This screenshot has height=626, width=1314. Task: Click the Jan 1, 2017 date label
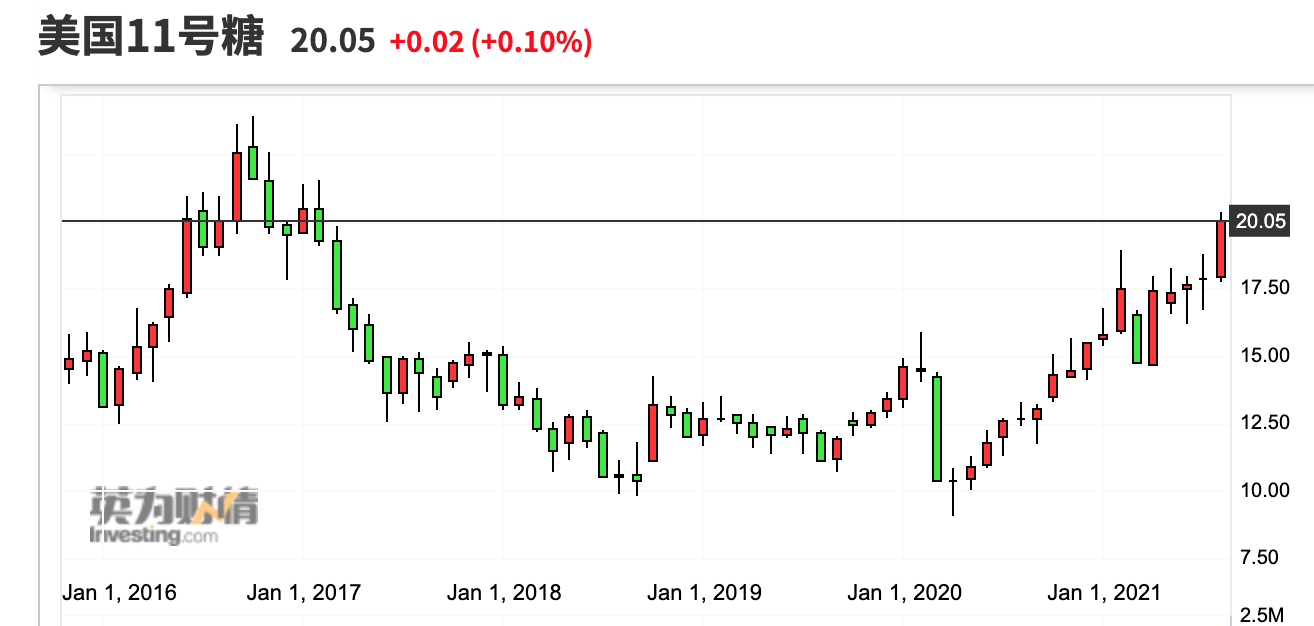point(304,593)
